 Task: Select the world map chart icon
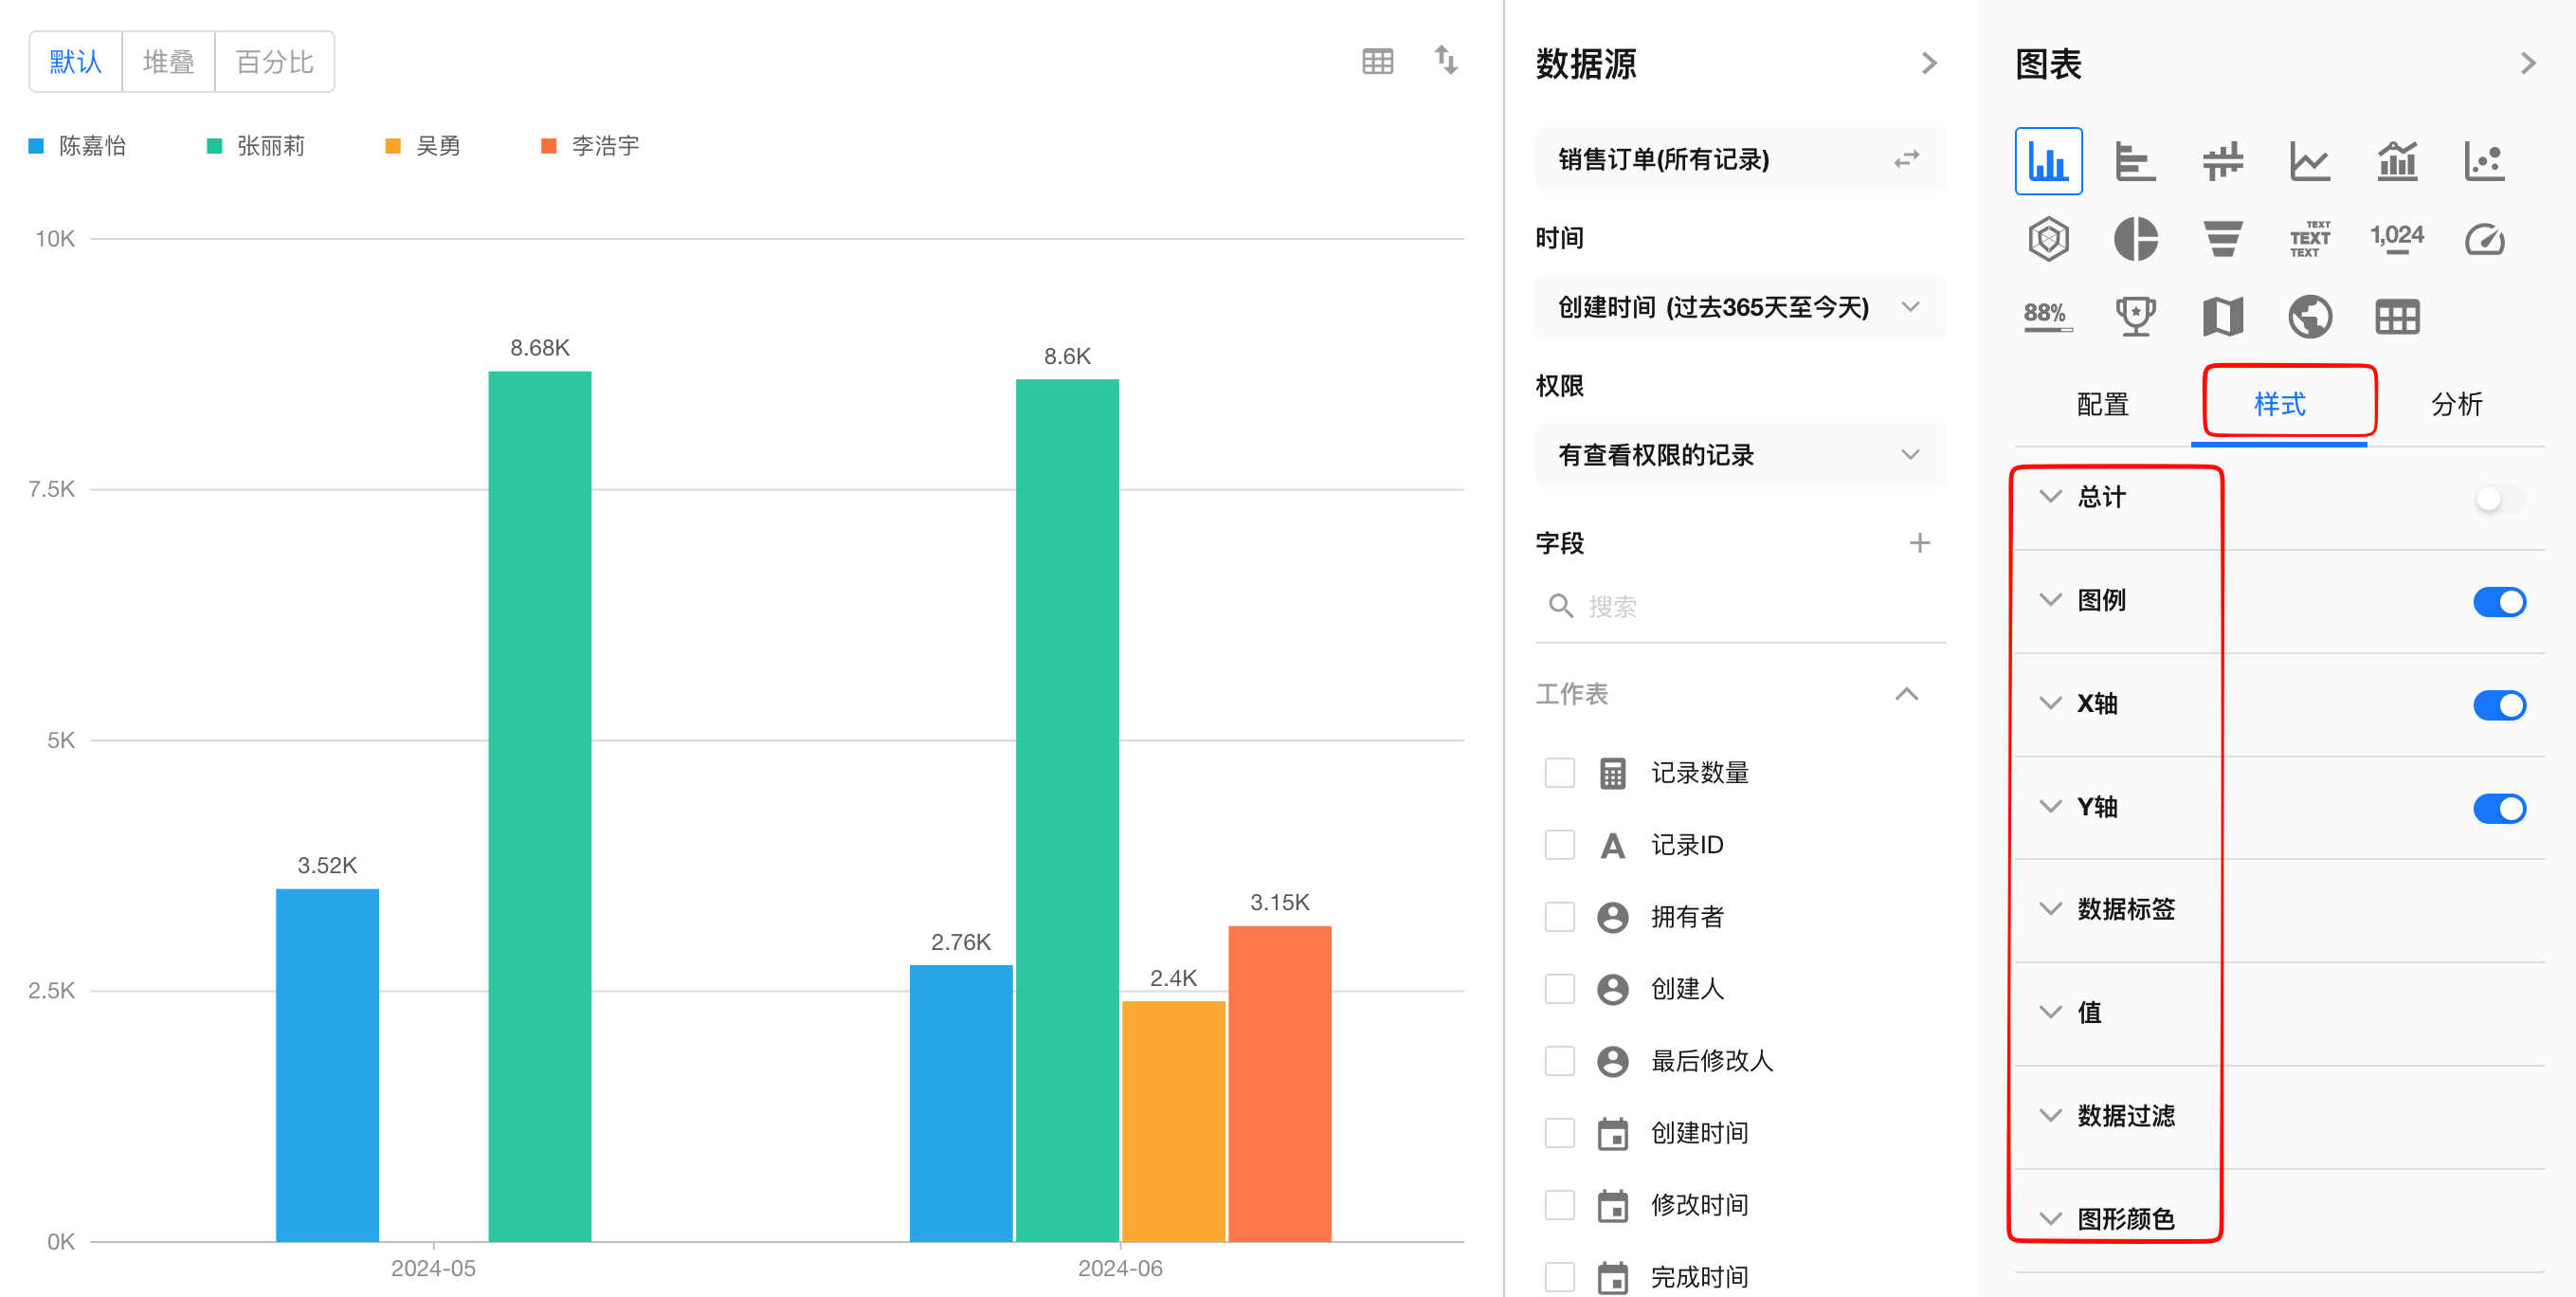pyautogui.click(x=2309, y=317)
